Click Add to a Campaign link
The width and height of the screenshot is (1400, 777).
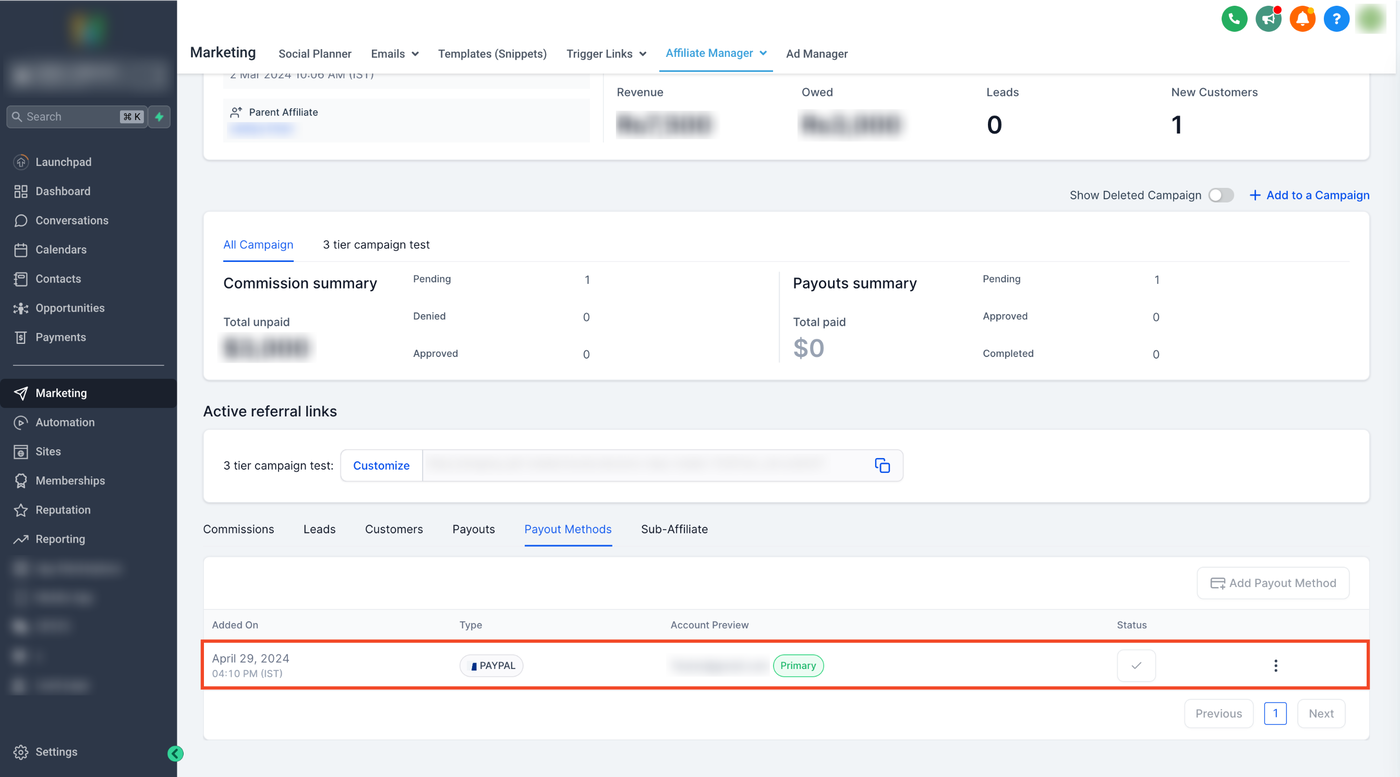[1309, 195]
